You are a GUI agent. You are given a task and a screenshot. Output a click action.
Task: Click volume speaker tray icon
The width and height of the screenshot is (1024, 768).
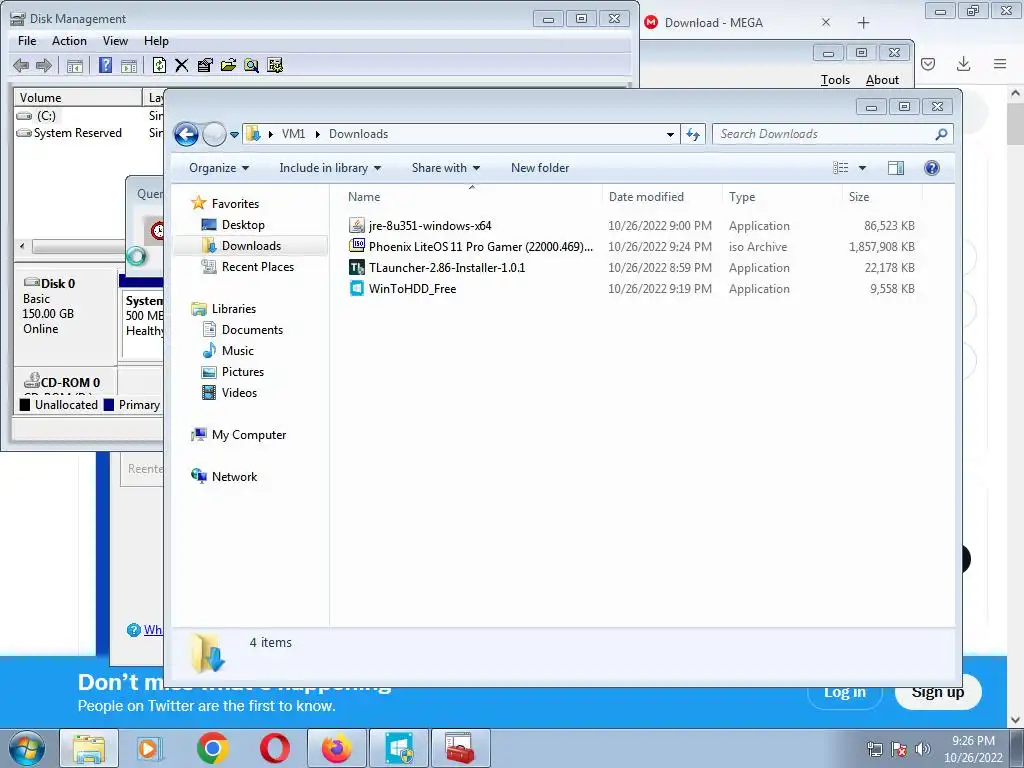(923, 749)
